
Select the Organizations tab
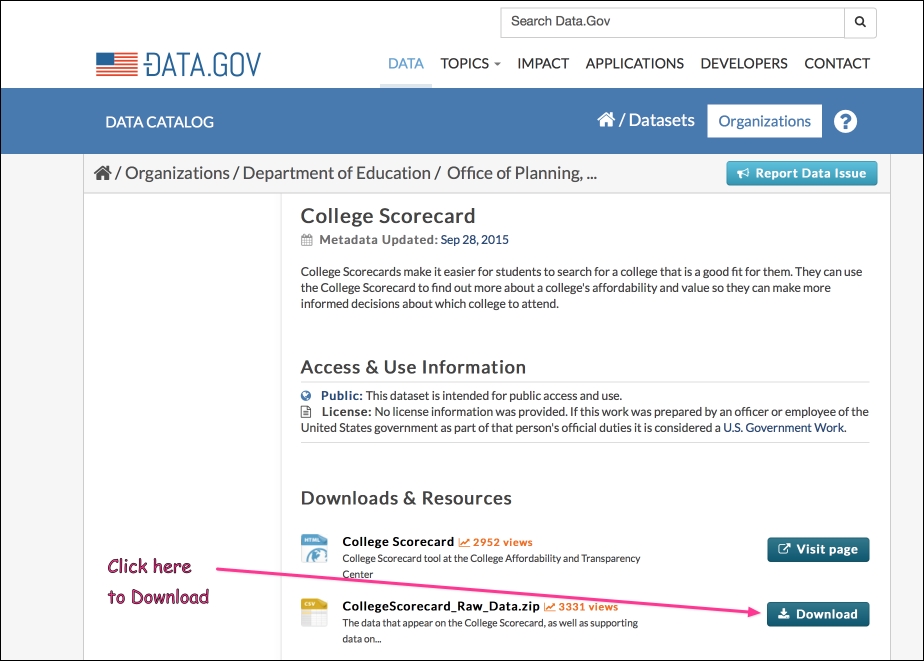click(x=764, y=121)
